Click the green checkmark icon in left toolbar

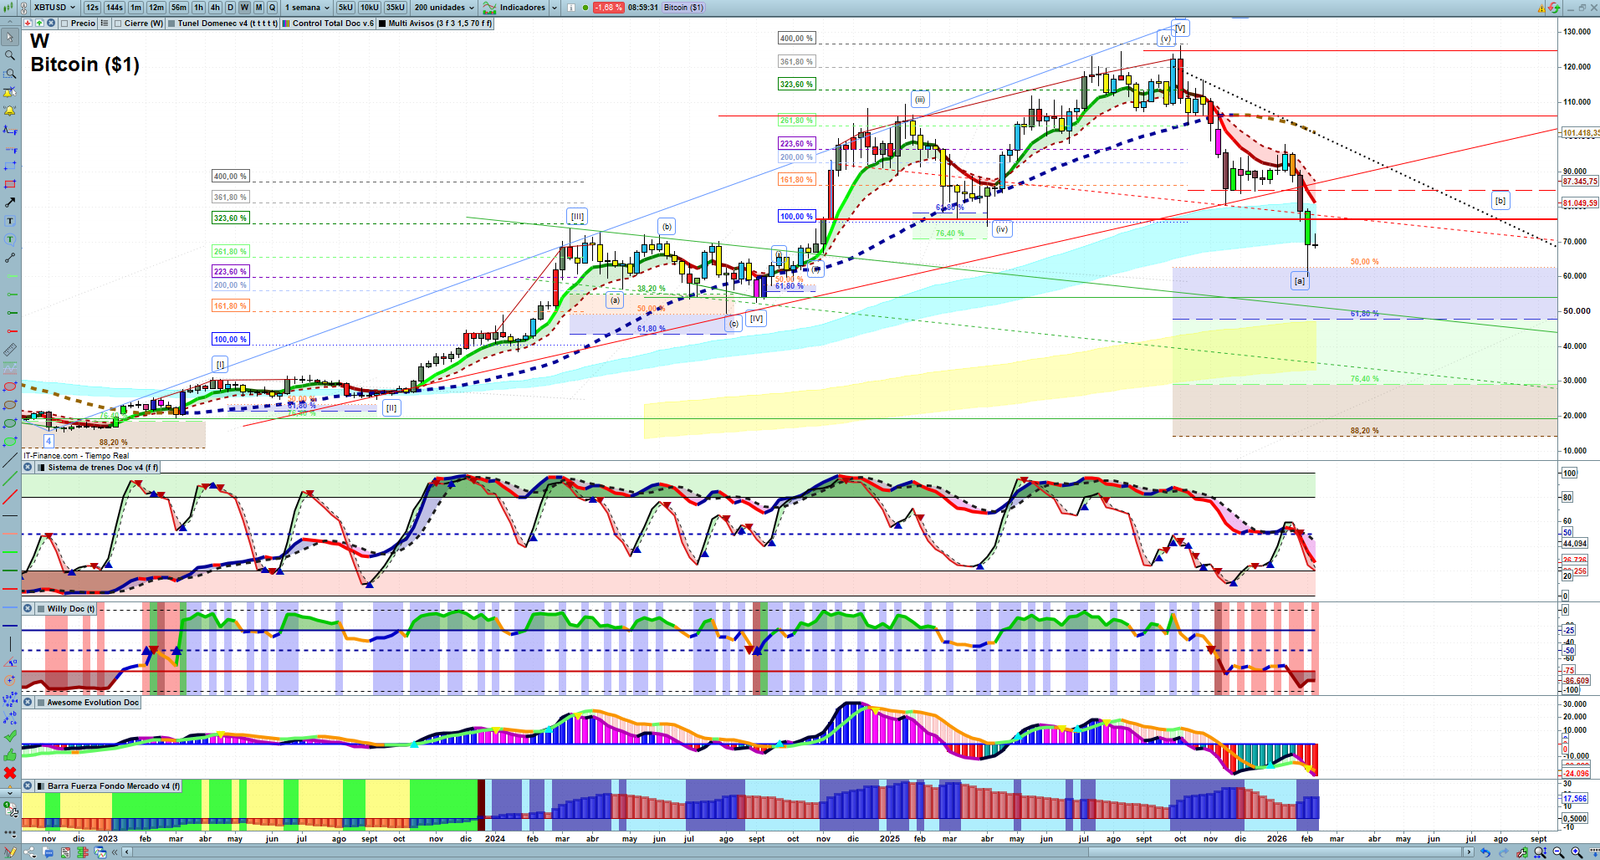pos(10,736)
